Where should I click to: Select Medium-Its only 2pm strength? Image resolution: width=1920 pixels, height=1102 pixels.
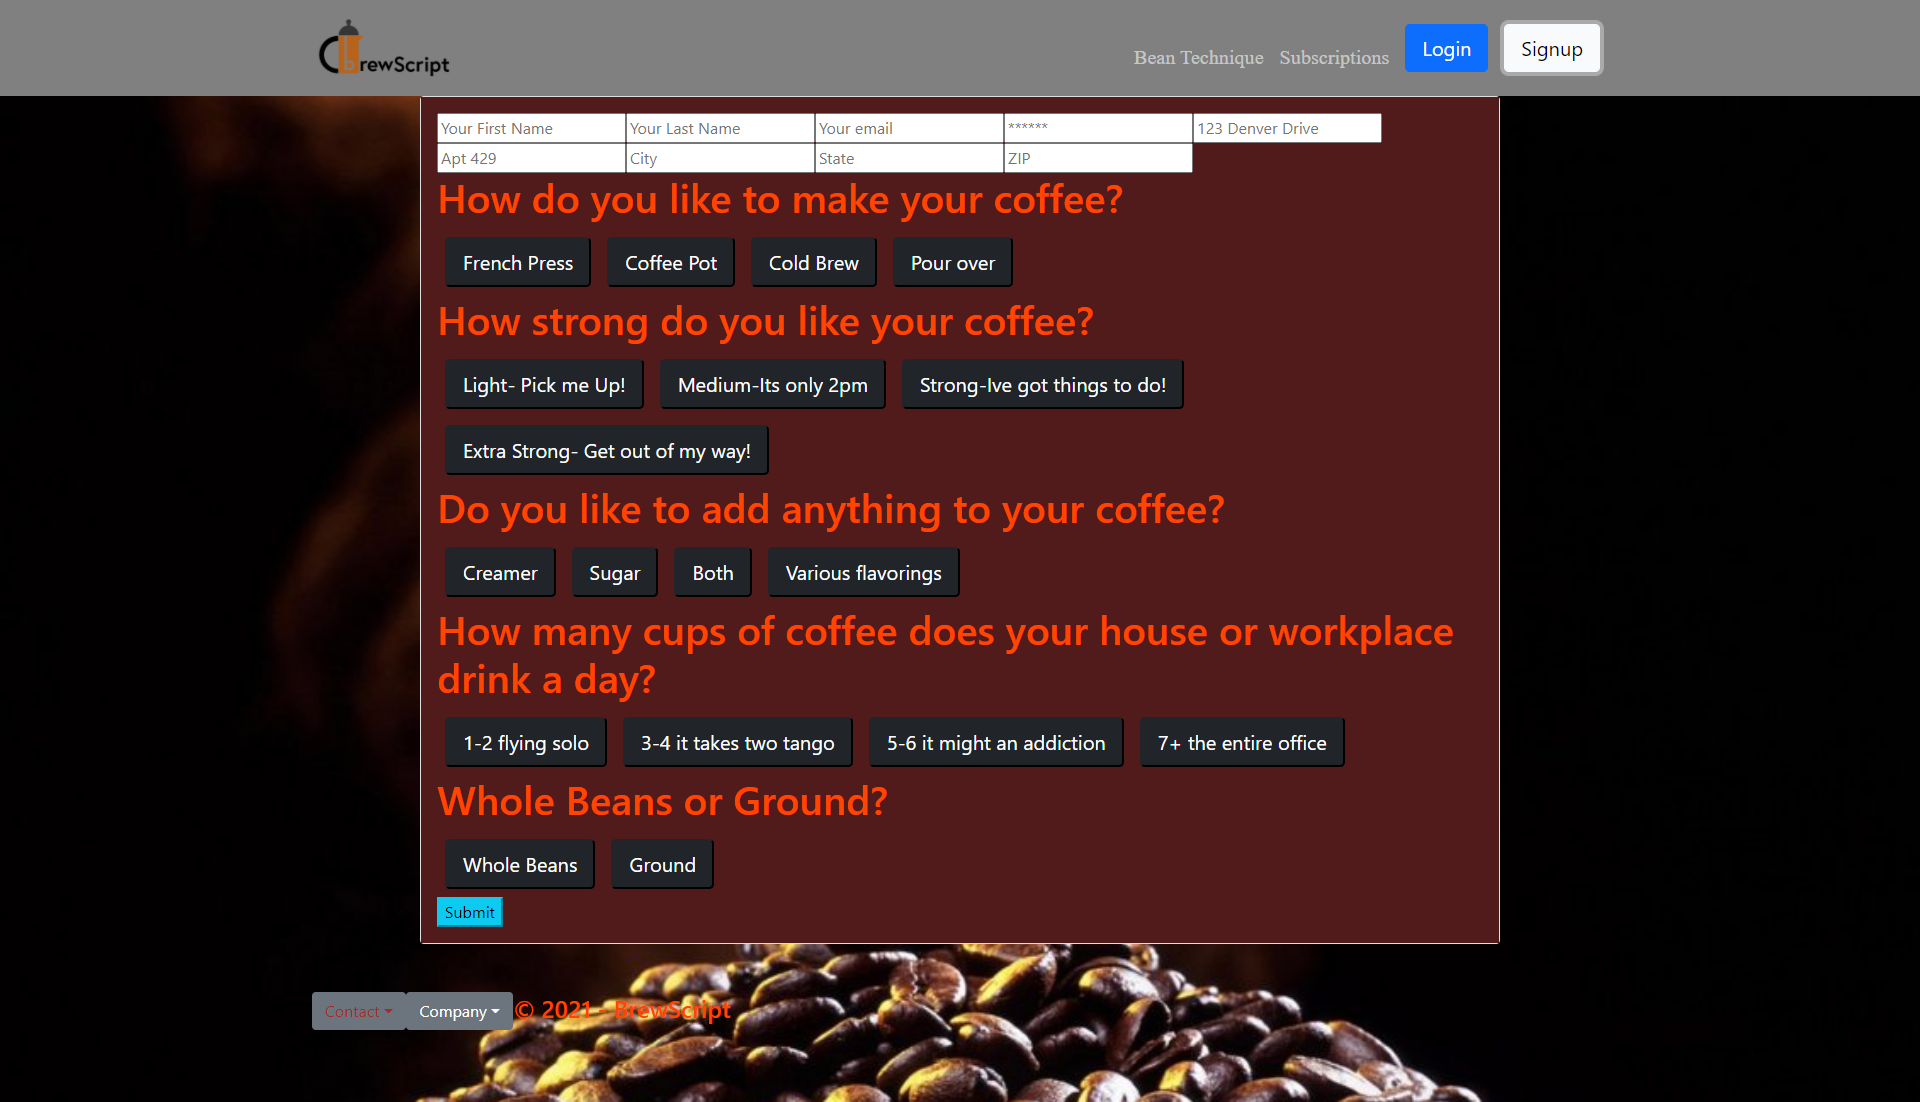772,385
